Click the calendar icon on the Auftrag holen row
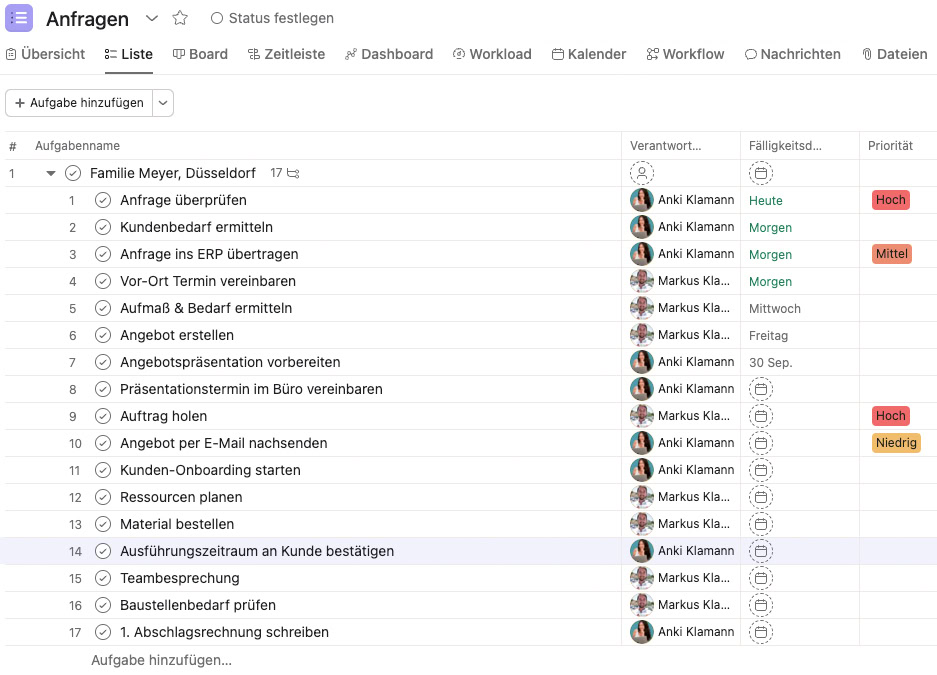Viewport: 937px width, 675px height. 761,416
